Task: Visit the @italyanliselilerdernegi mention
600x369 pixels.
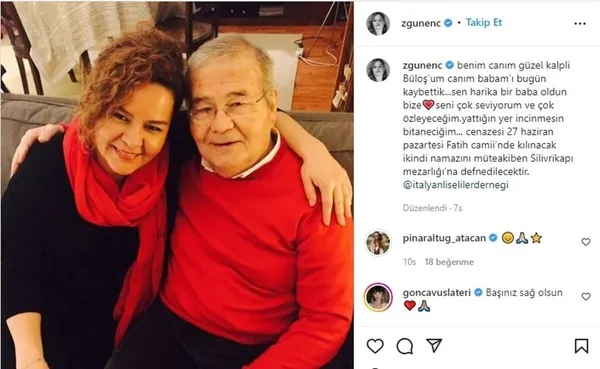Action: click(x=456, y=185)
